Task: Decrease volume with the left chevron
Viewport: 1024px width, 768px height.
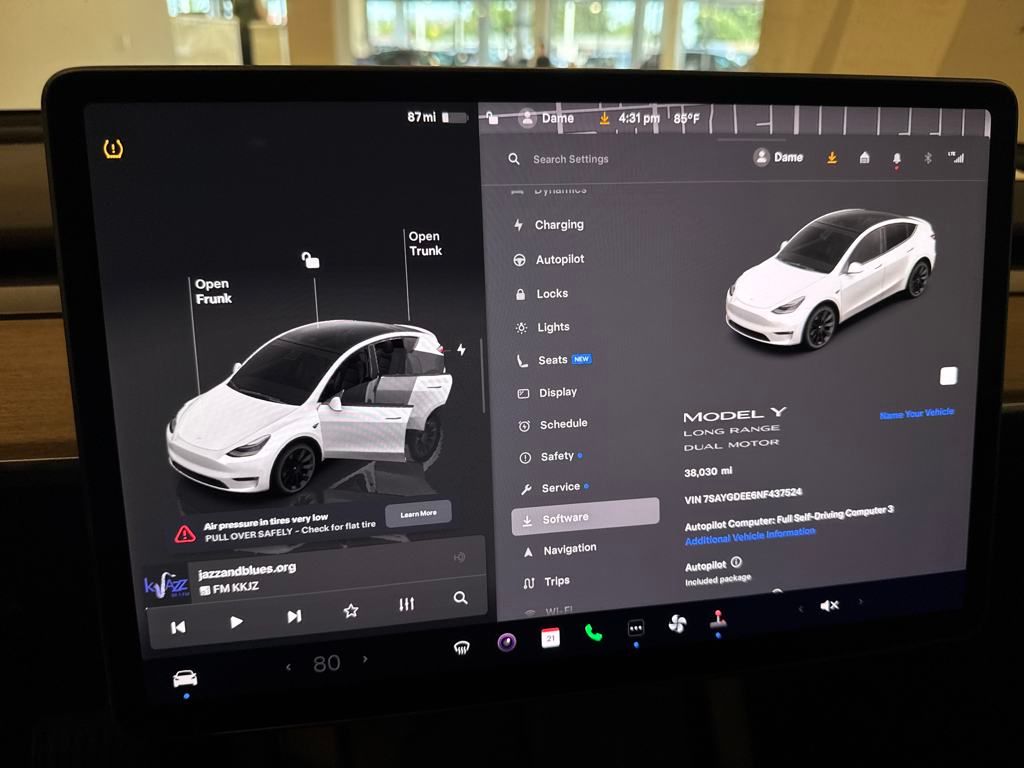Action: [801, 609]
